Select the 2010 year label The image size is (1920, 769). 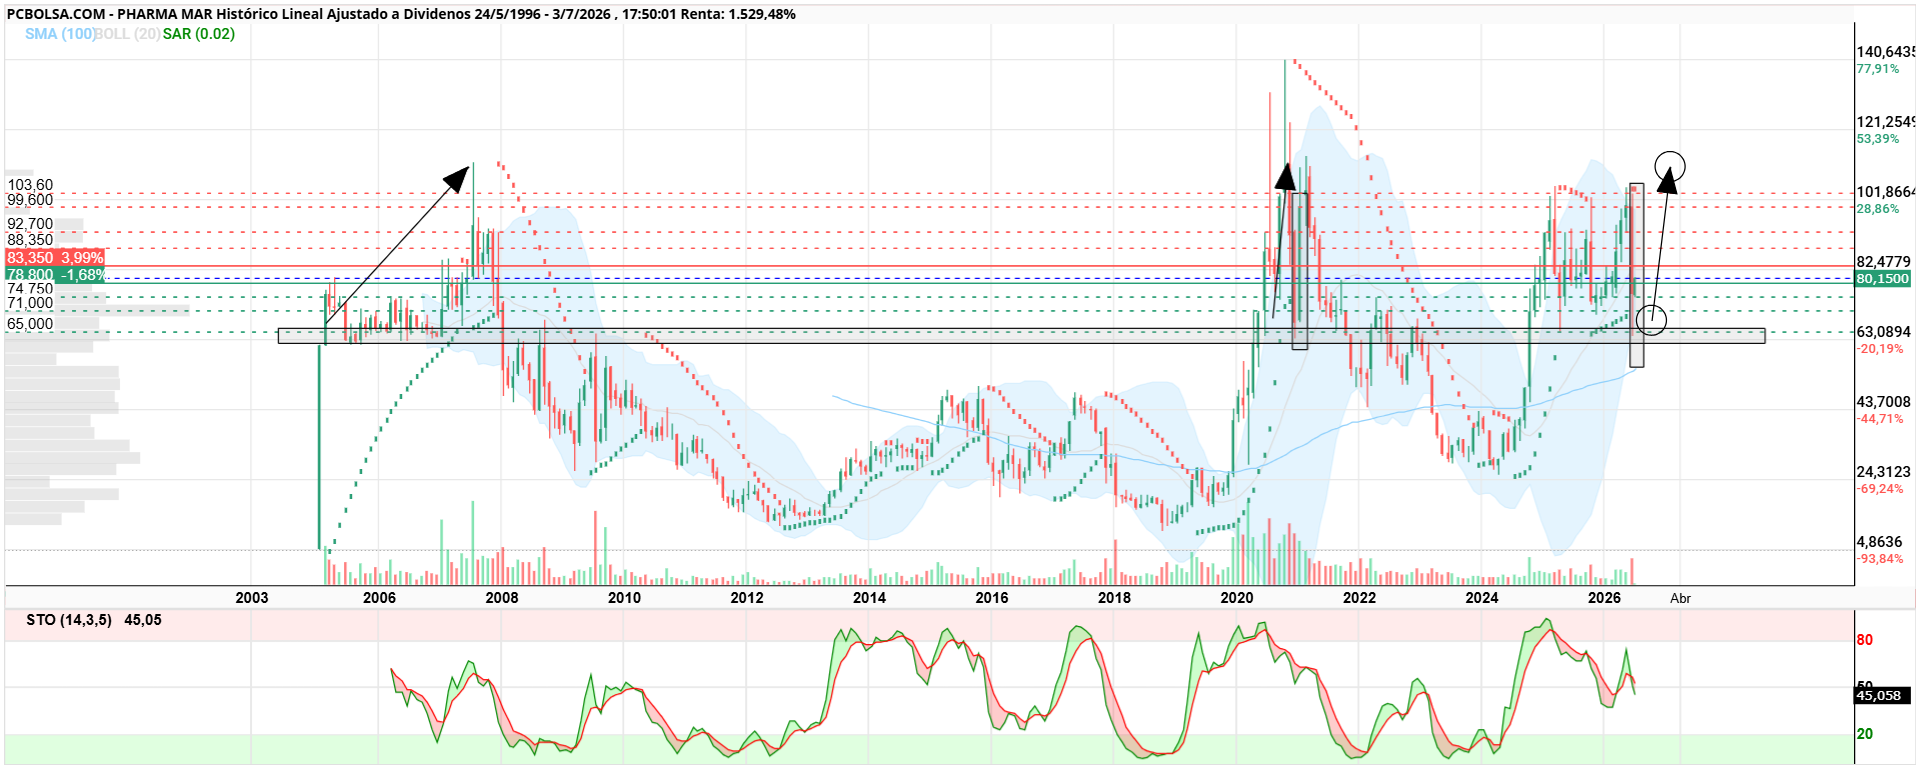(x=624, y=598)
